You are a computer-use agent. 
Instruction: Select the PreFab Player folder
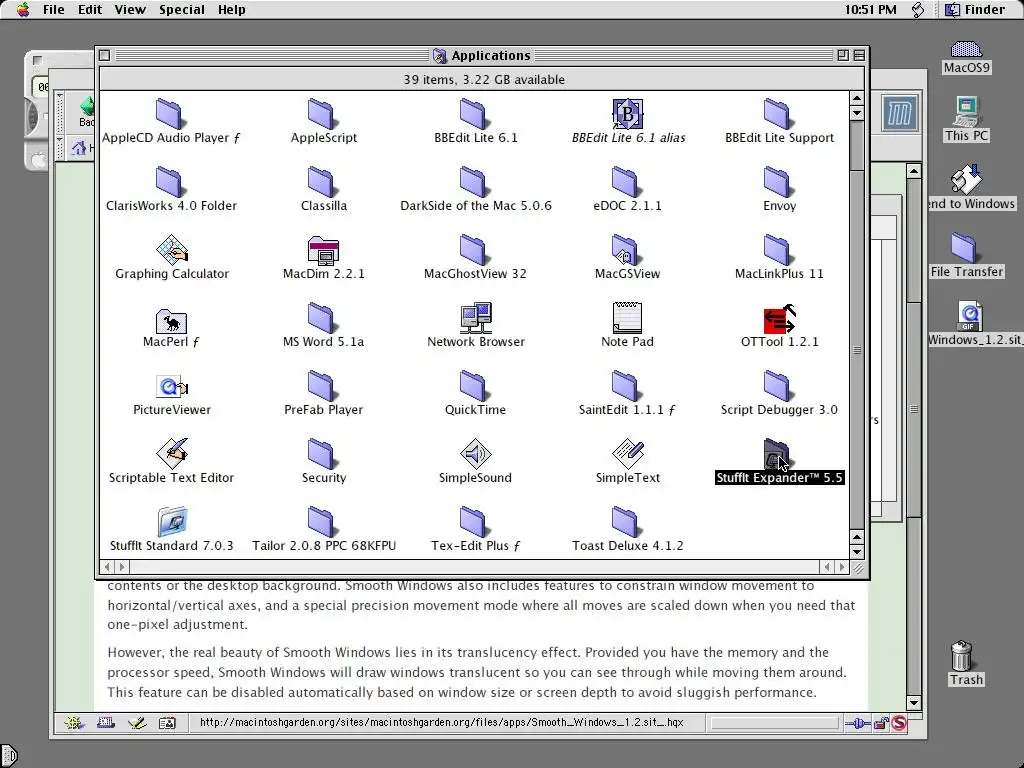(x=321, y=386)
